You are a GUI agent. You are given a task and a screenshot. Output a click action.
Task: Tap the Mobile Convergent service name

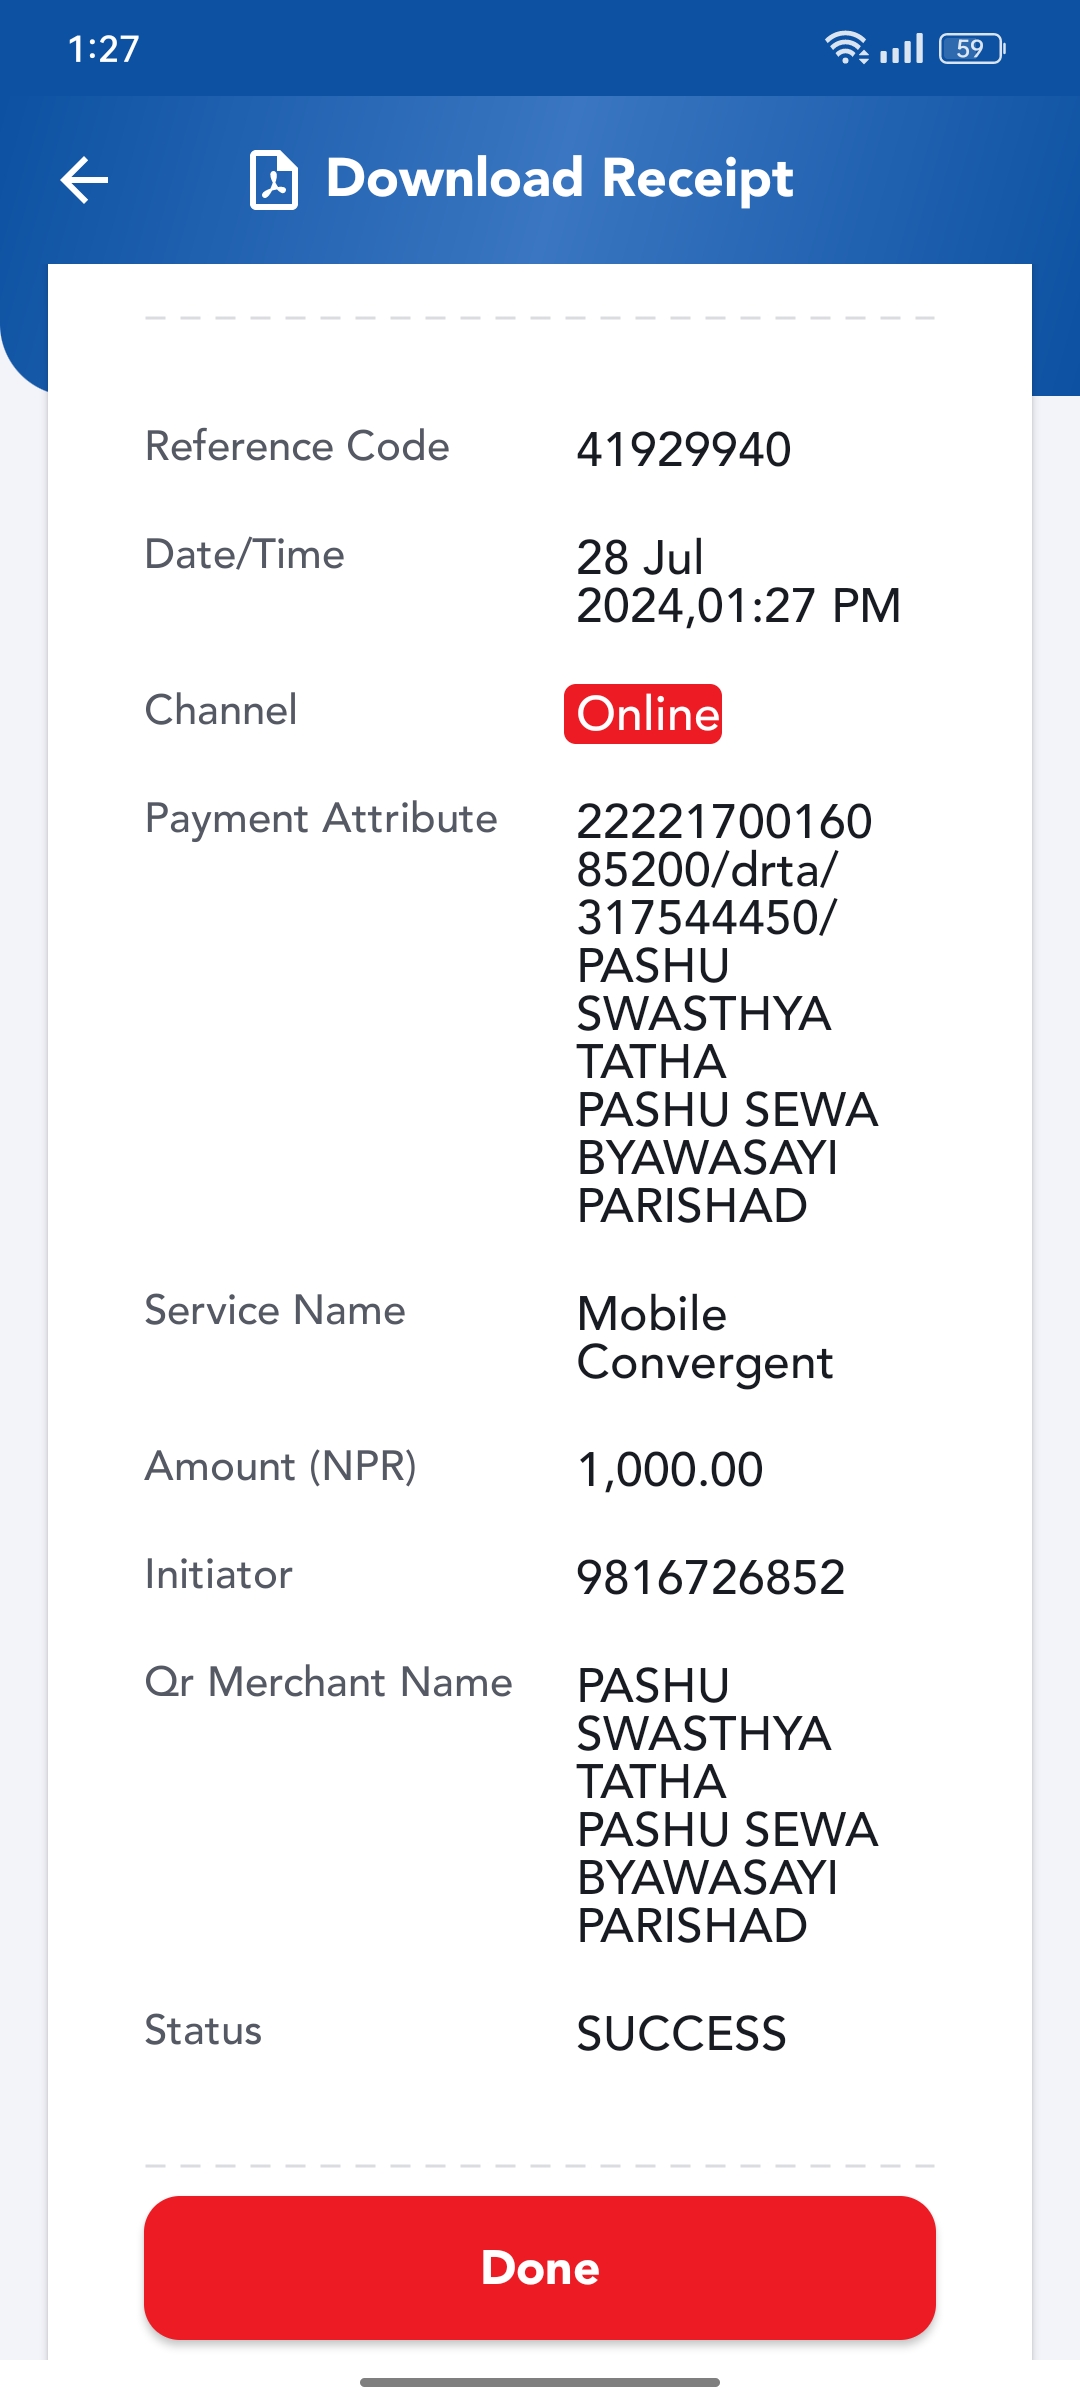point(705,1338)
